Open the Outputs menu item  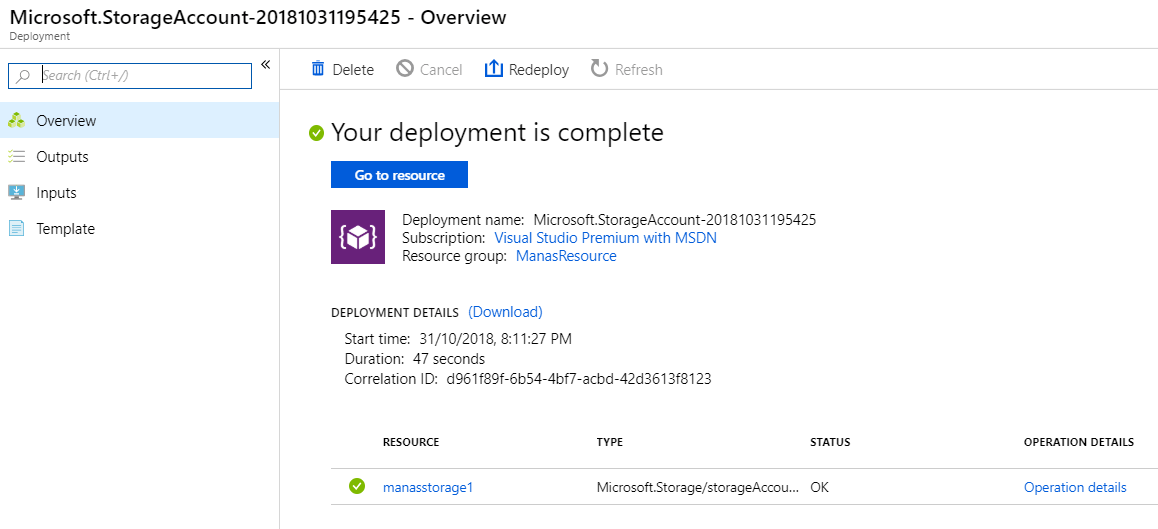pos(140,157)
